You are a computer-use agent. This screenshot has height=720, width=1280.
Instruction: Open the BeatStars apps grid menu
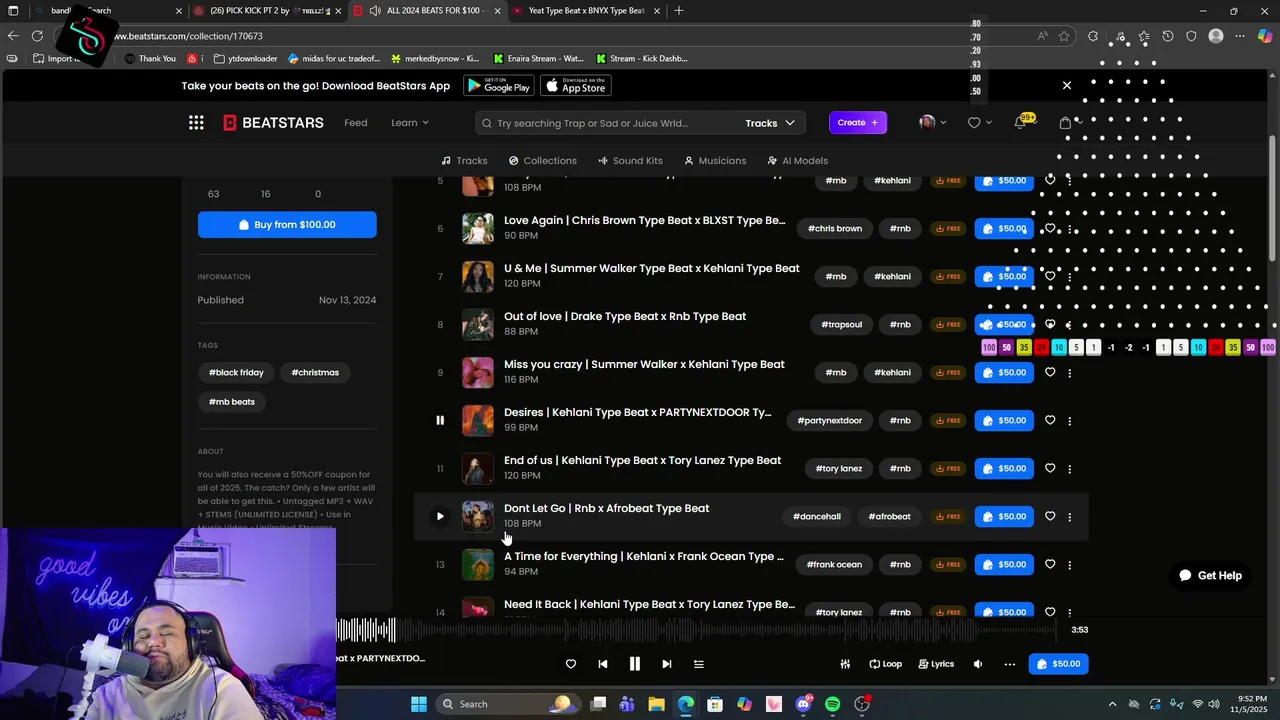(x=196, y=122)
